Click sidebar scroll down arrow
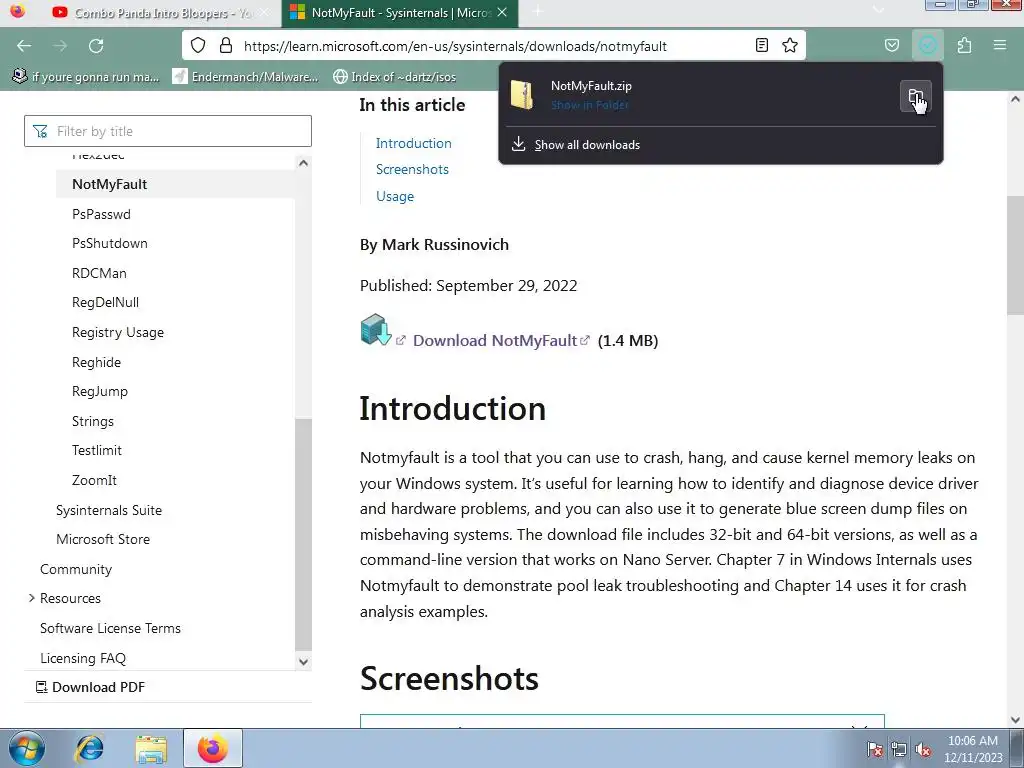1024x768 pixels. coord(303,662)
